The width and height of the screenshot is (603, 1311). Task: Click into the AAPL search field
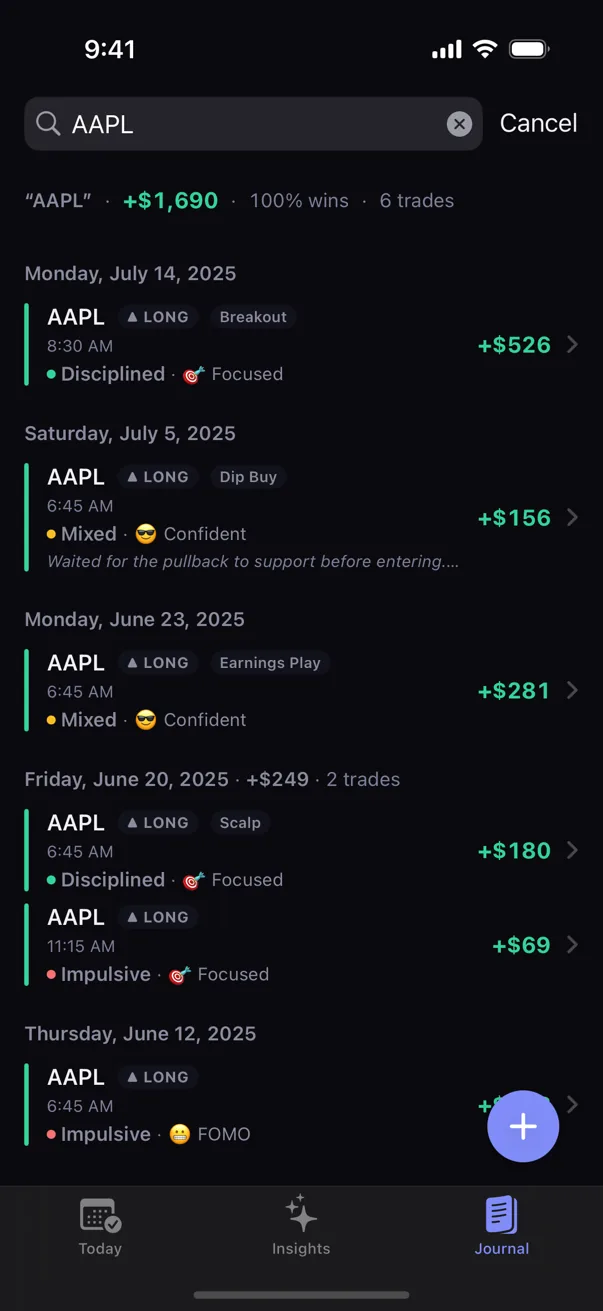[x=253, y=124]
